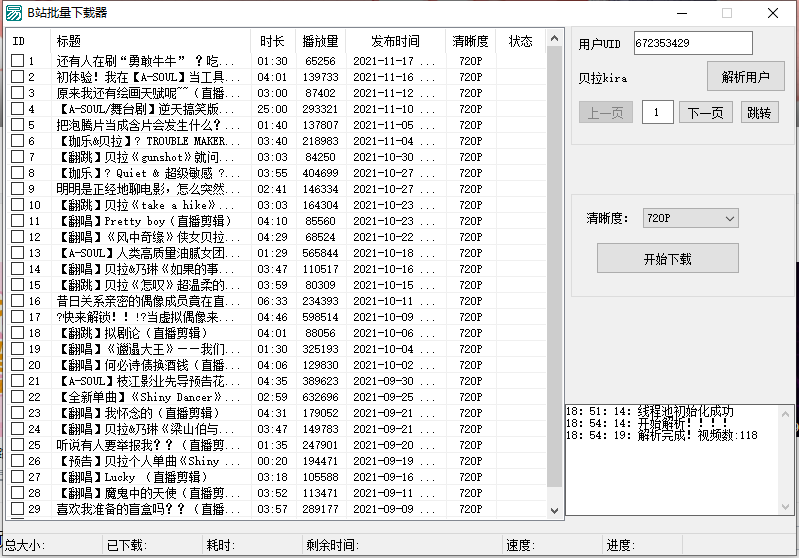
Task: Click the row titled Pretty boy（直播剪辑）
Action: point(150,221)
